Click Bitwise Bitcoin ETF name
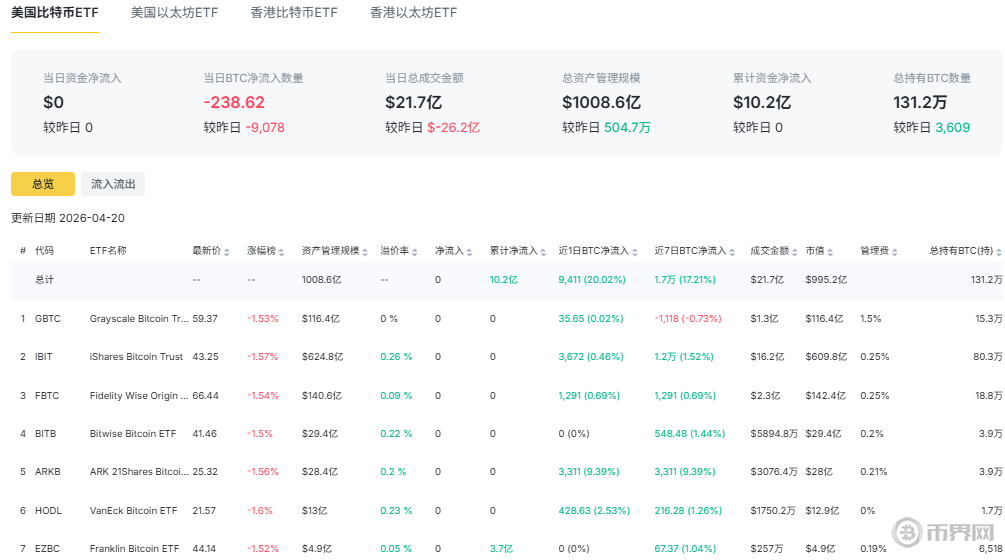This screenshot has height=560, width=1005. click(x=133, y=433)
